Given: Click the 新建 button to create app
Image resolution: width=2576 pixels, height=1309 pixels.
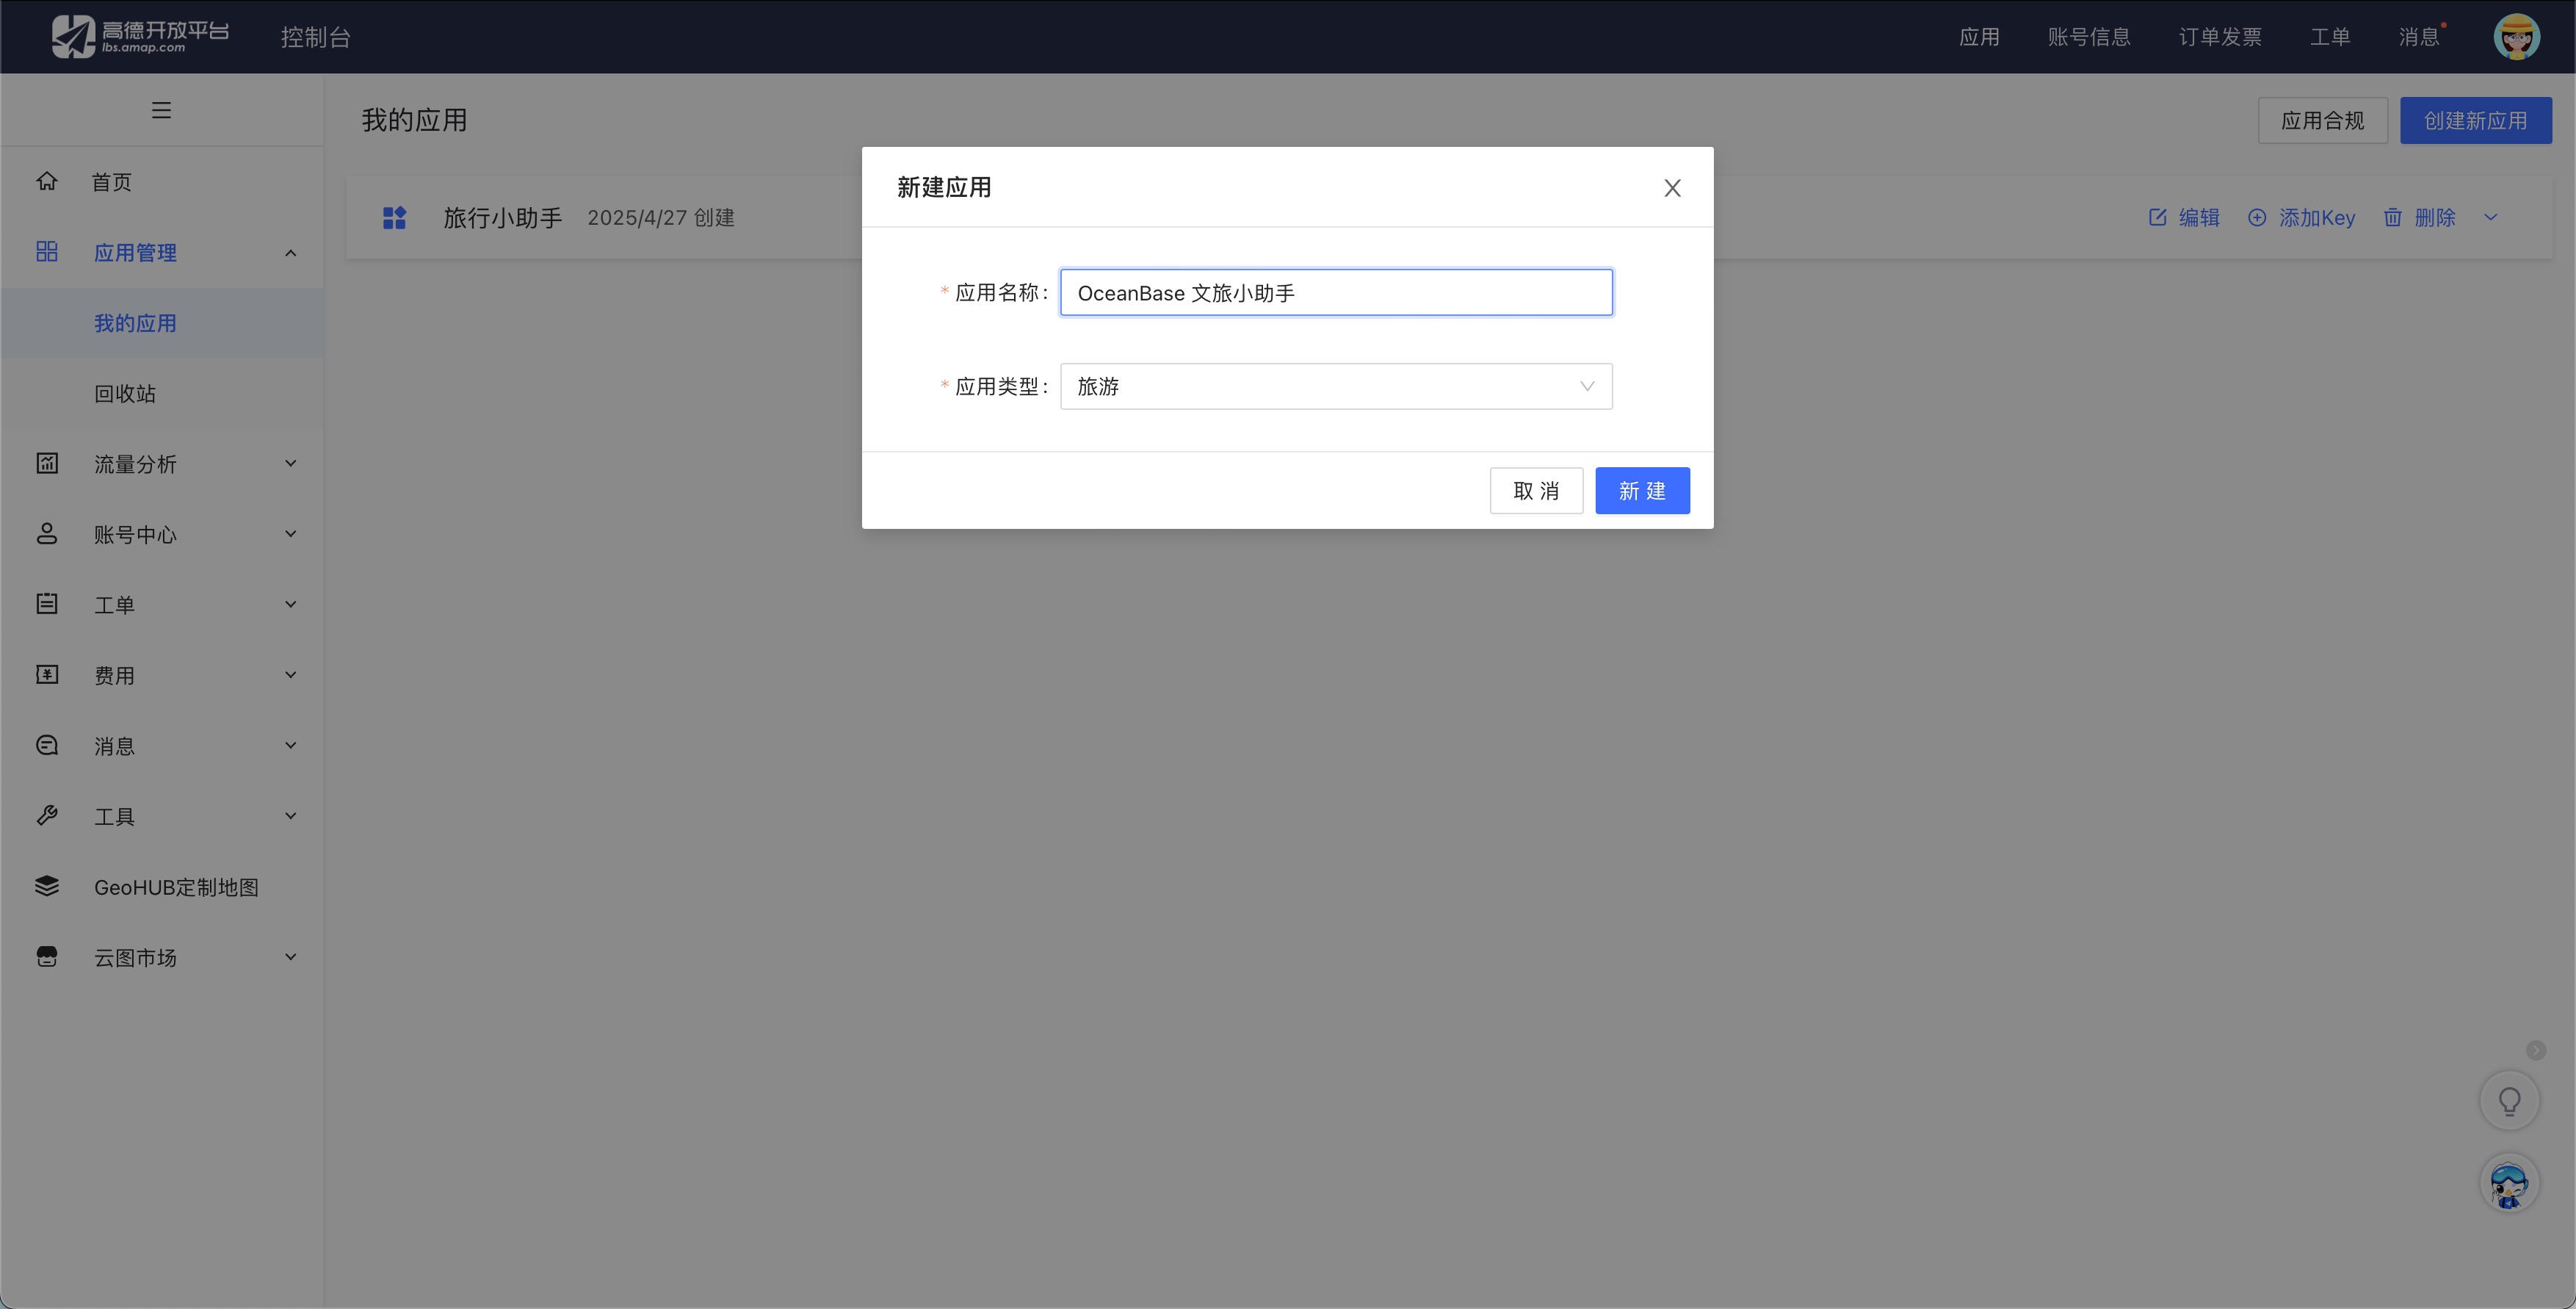Looking at the screenshot, I should (x=1641, y=490).
